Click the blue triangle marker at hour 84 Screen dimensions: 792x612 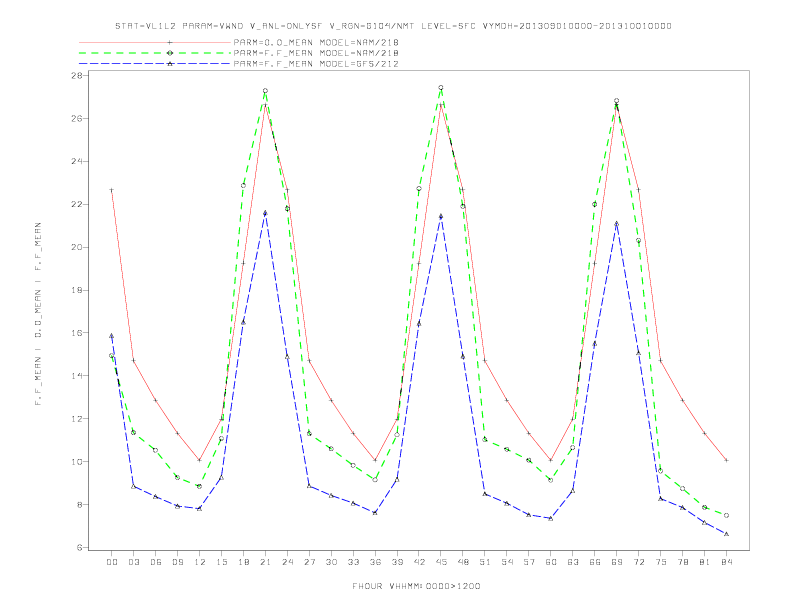pos(726,534)
